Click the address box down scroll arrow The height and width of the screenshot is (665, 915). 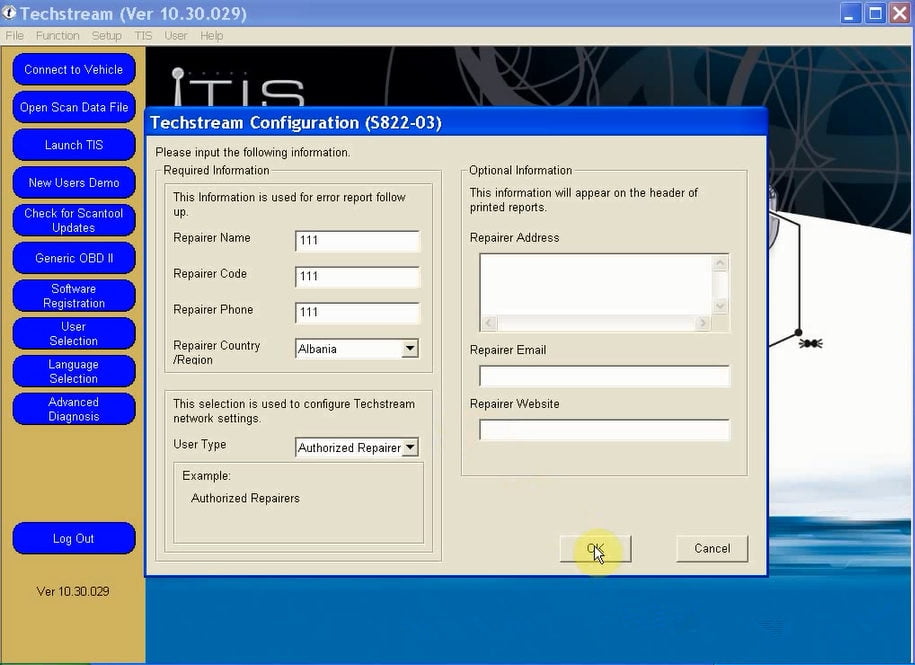click(x=720, y=306)
